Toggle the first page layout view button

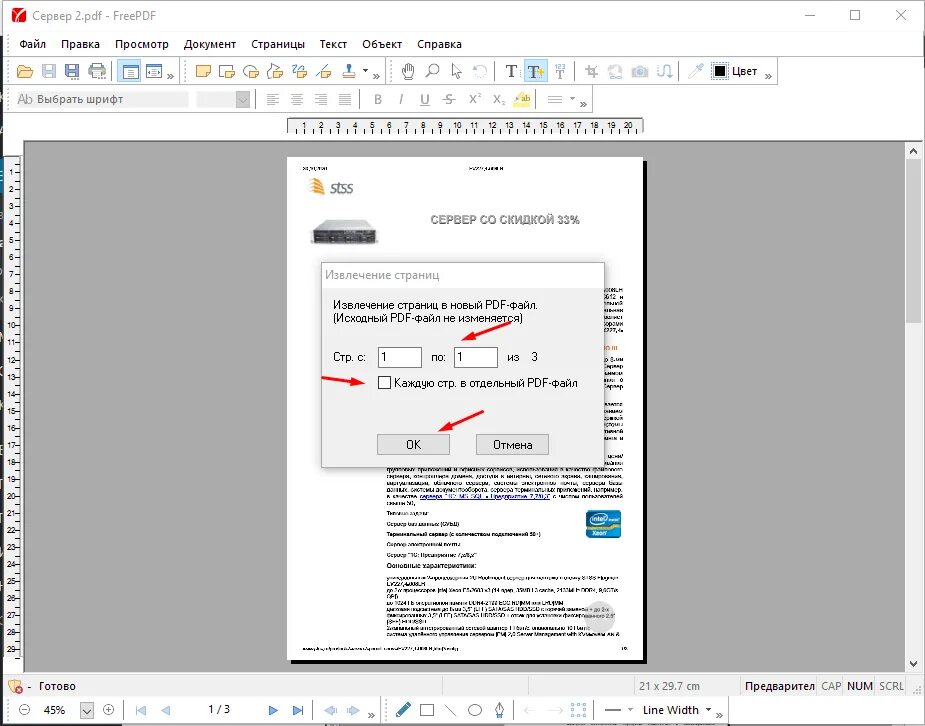click(129, 71)
